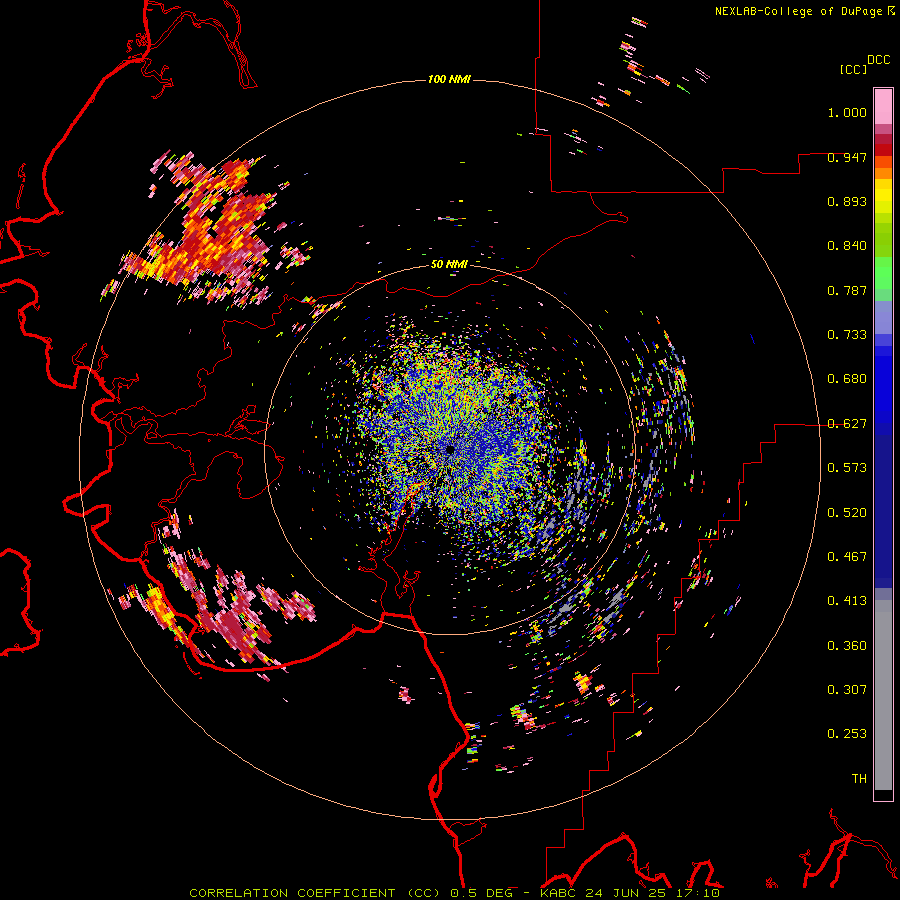This screenshot has width=900, height=900.
Task: Click the black radar site dot at center
Action: point(451,449)
